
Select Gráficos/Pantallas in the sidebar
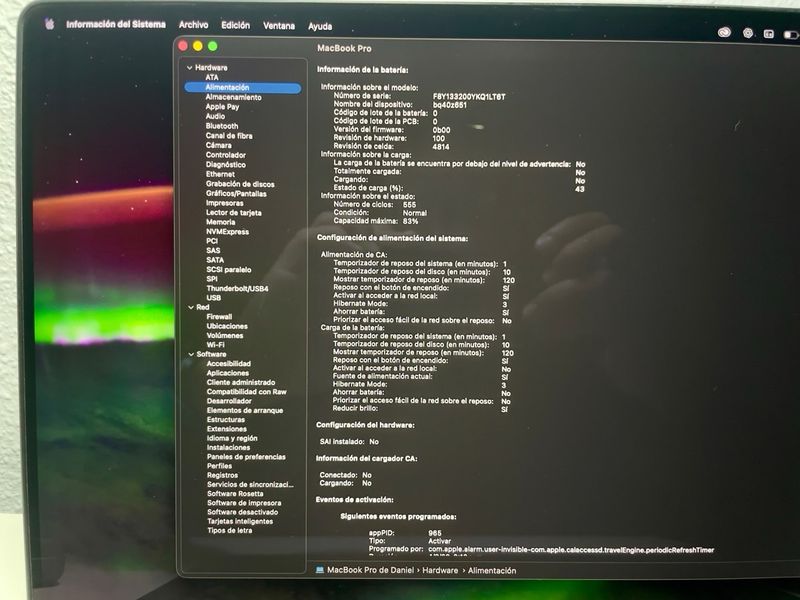pos(236,193)
